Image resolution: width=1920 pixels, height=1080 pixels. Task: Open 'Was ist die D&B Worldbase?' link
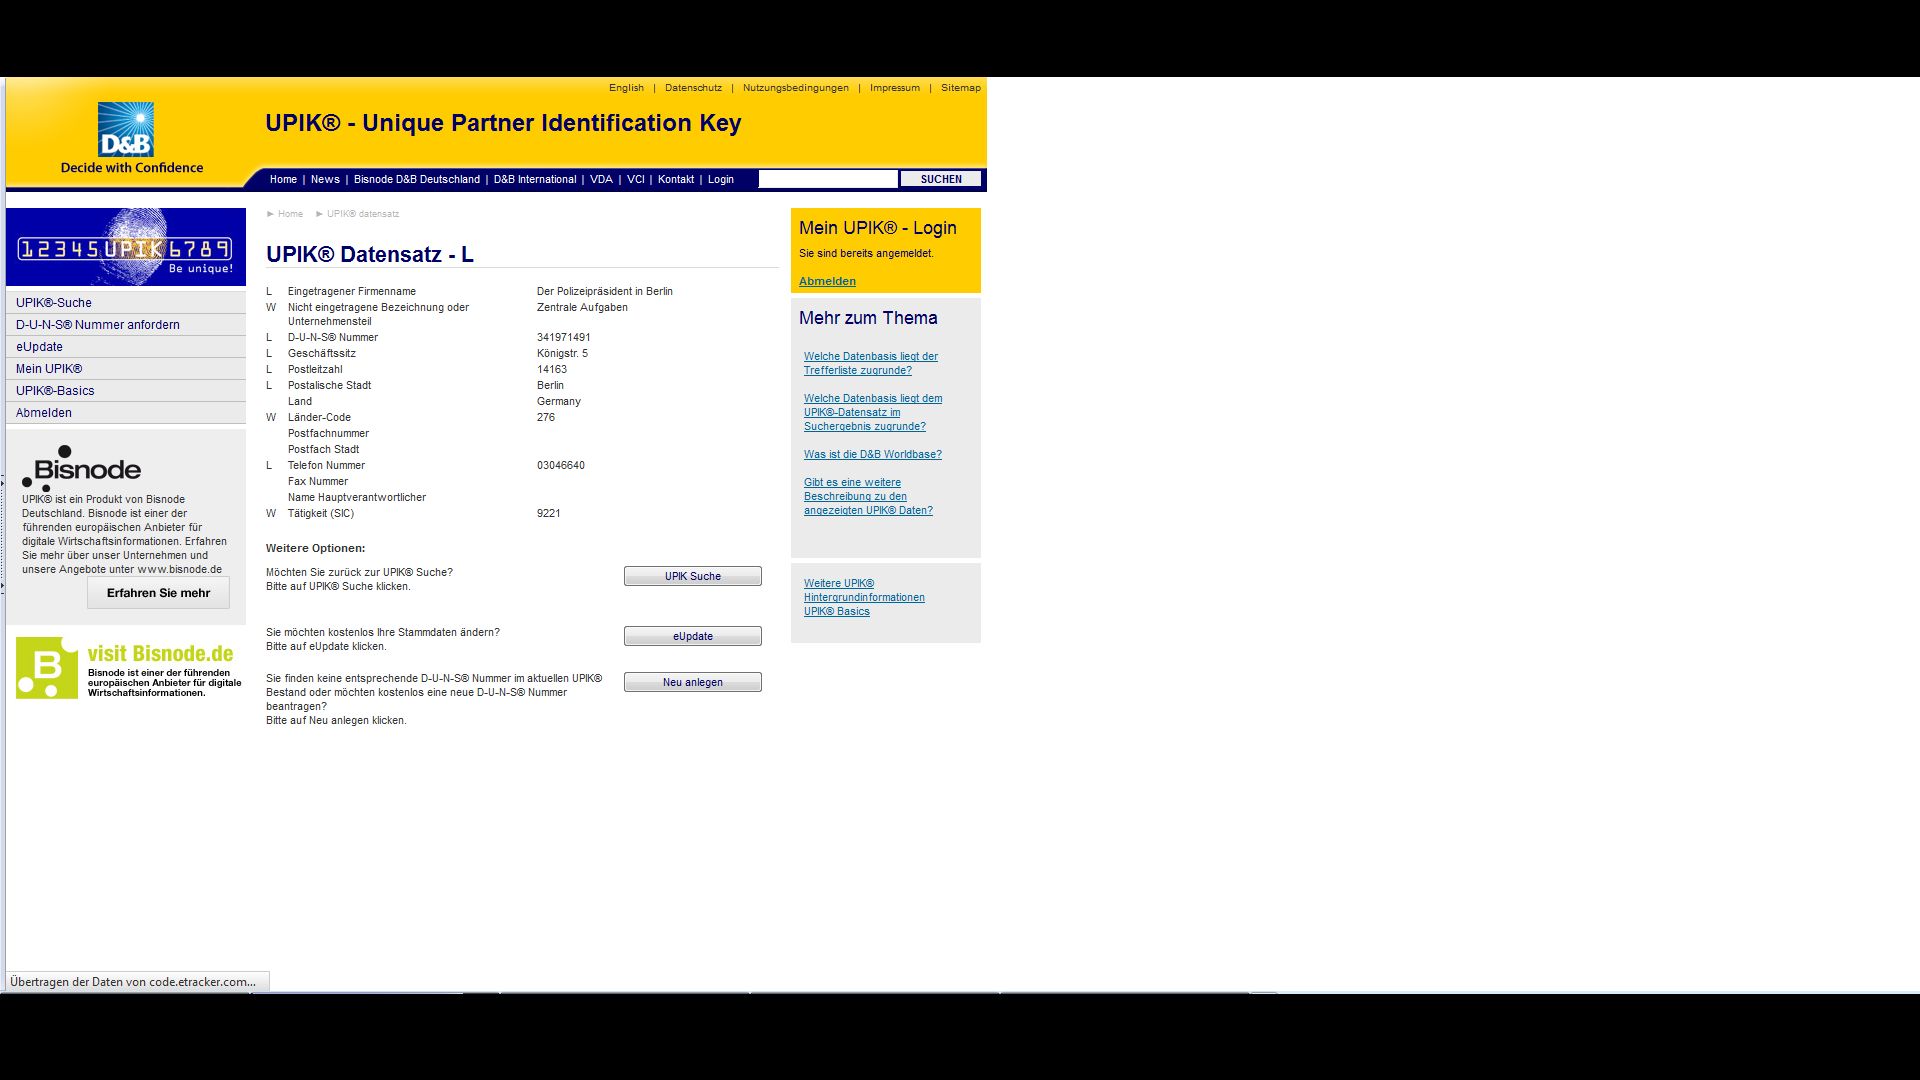(872, 454)
